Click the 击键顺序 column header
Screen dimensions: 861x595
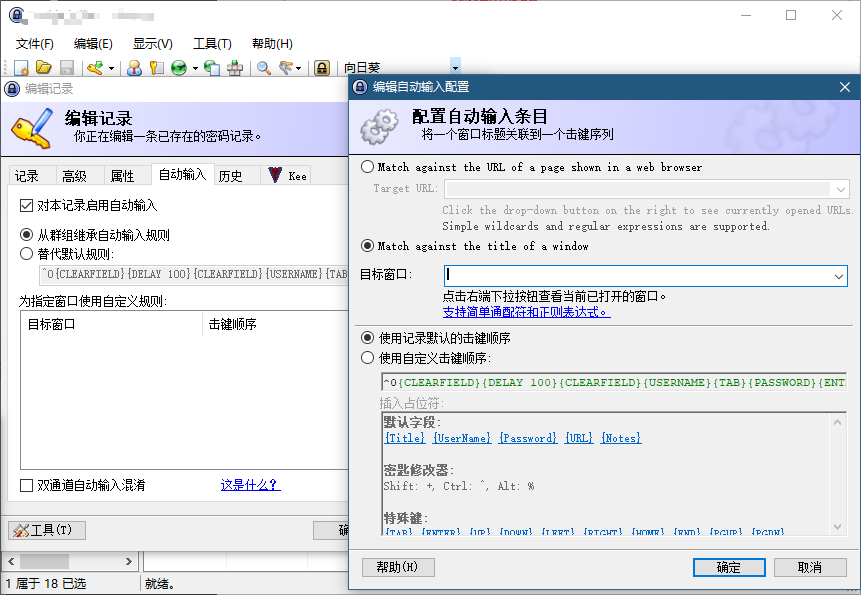click(x=276, y=324)
